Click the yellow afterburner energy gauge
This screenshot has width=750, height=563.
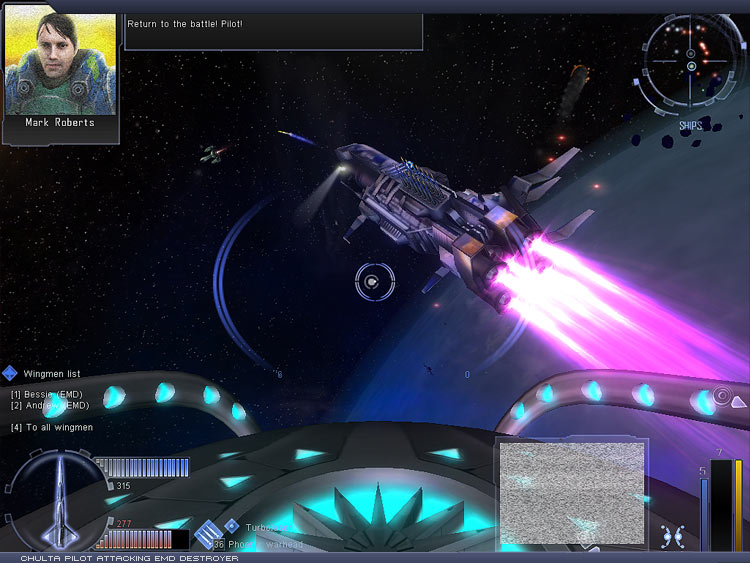(739, 505)
